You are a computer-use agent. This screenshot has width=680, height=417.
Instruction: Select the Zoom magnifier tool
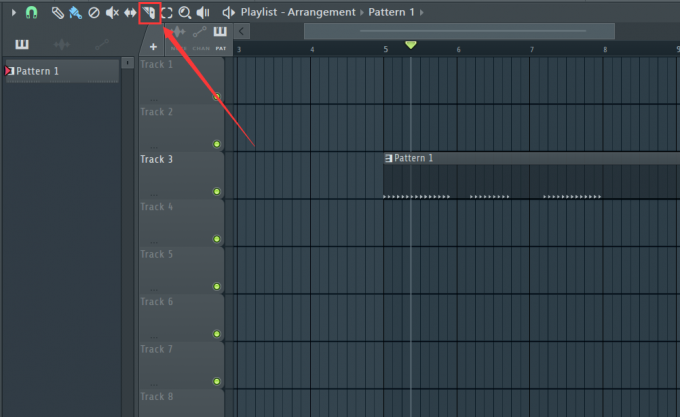pyautogui.click(x=184, y=12)
